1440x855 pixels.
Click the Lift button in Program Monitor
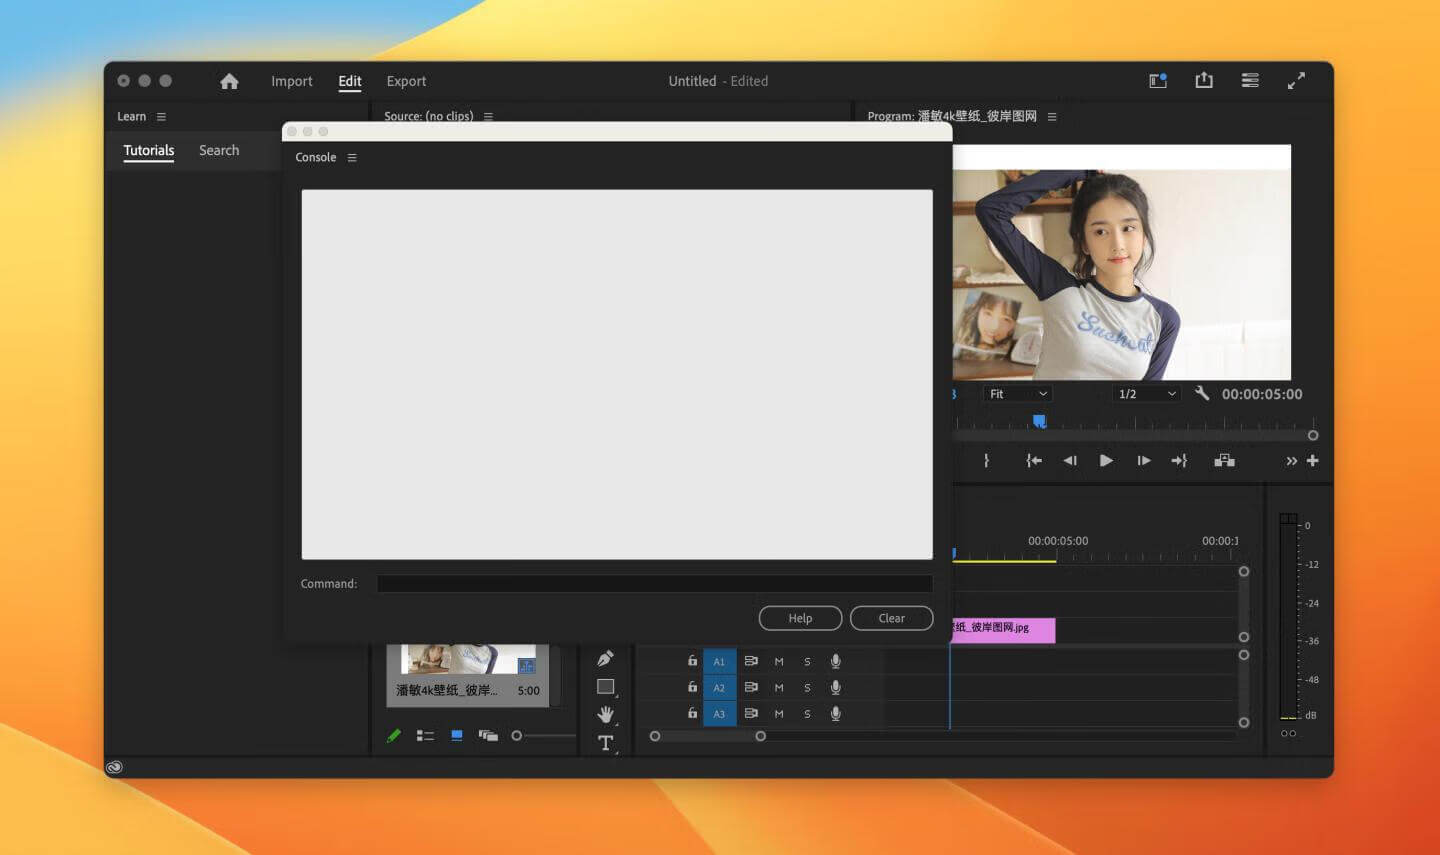pos(1224,461)
